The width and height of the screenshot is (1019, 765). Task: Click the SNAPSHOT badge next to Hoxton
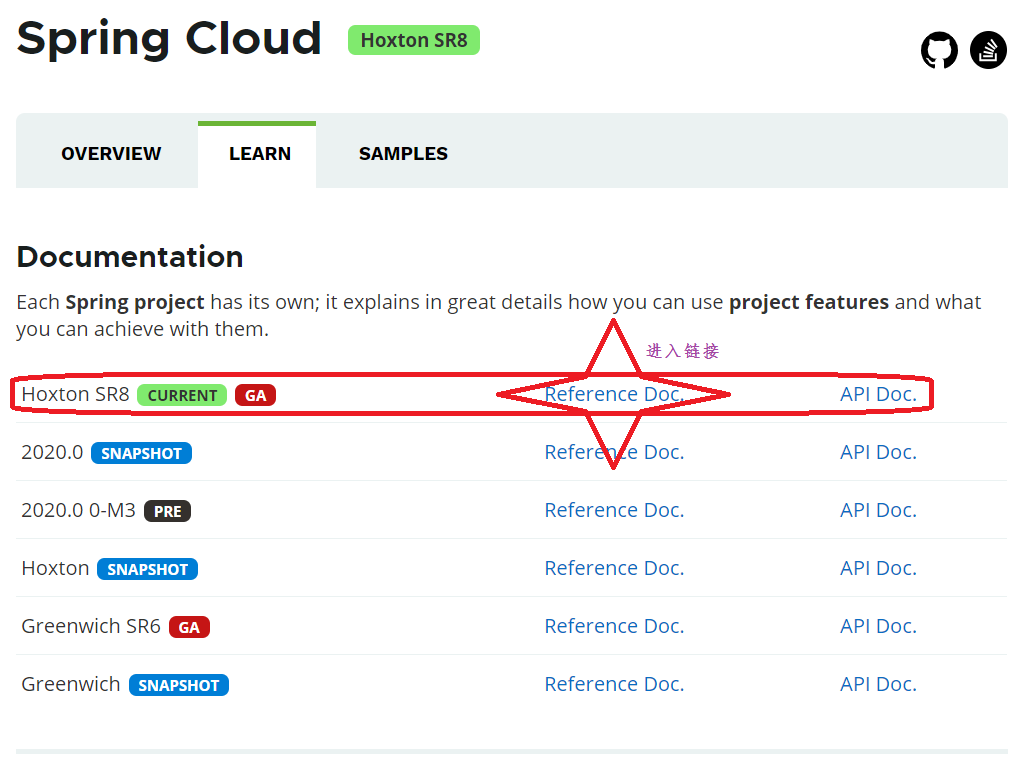tap(148, 569)
